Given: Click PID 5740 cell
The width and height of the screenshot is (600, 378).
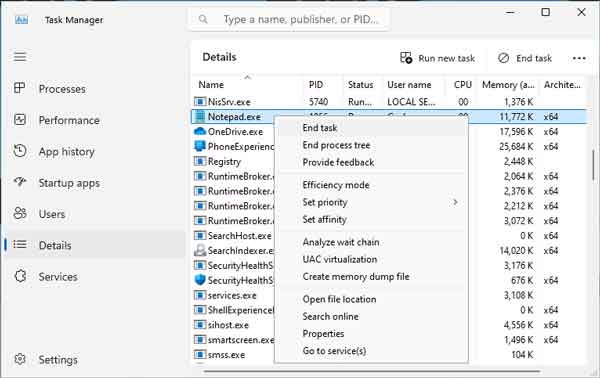Looking at the screenshot, I should pyautogui.click(x=318, y=101).
